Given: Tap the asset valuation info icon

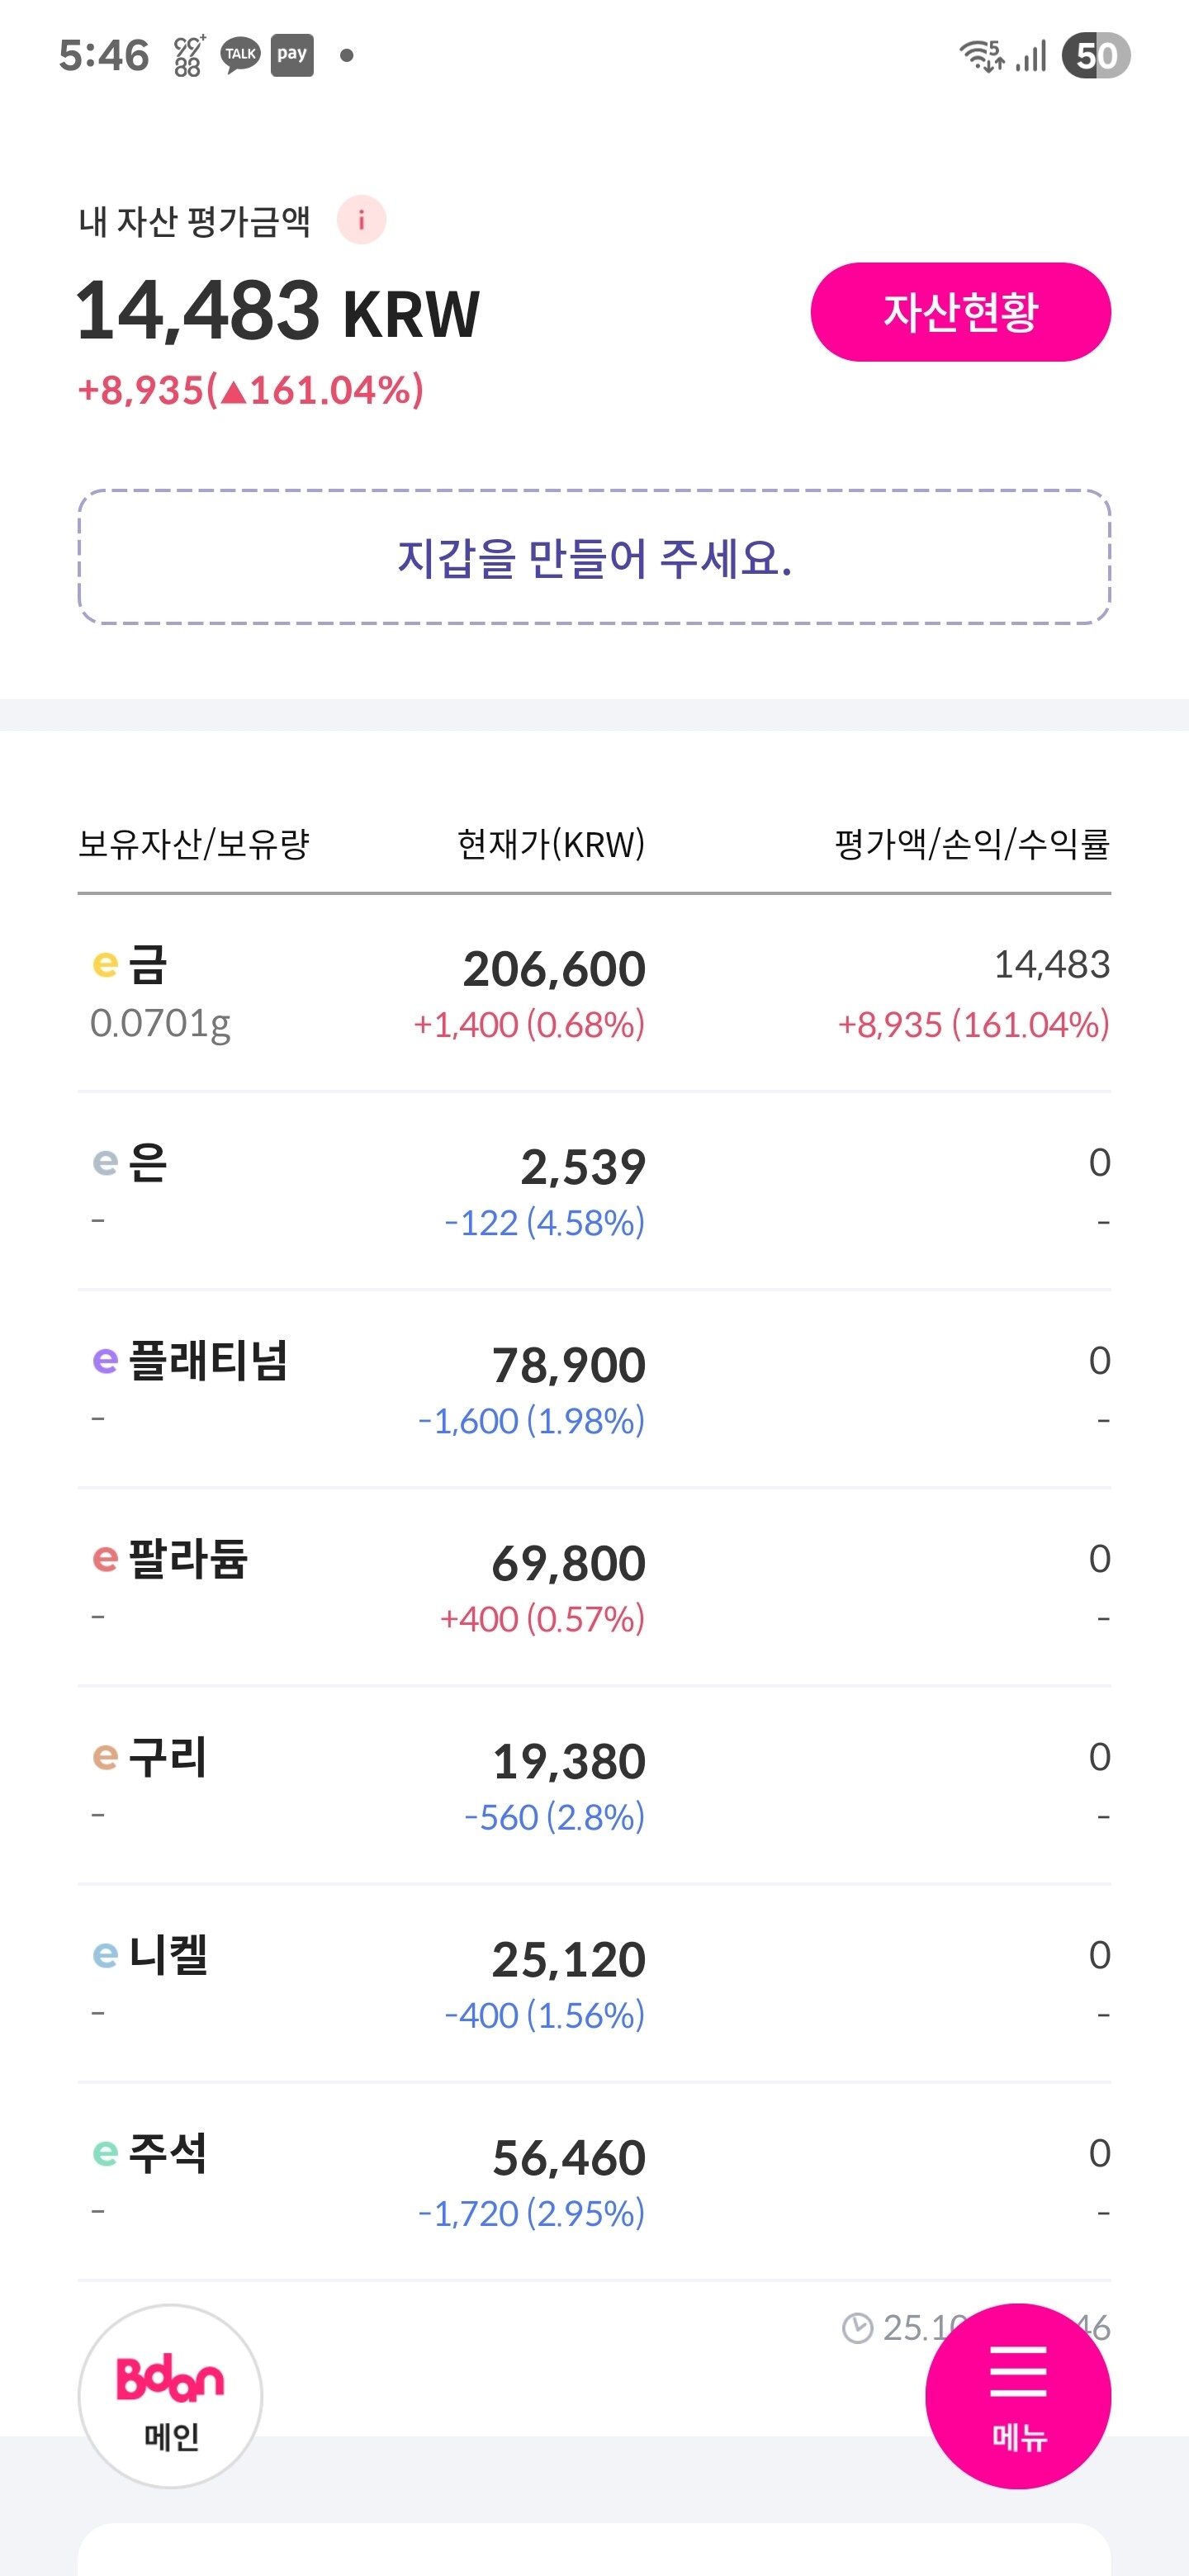Looking at the screenshot, I should (x=361, y=220).
